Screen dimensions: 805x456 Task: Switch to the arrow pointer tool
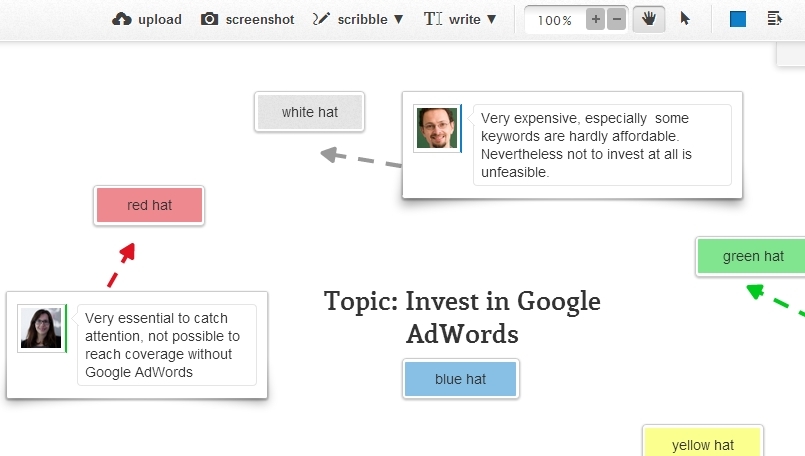point(685,19)
